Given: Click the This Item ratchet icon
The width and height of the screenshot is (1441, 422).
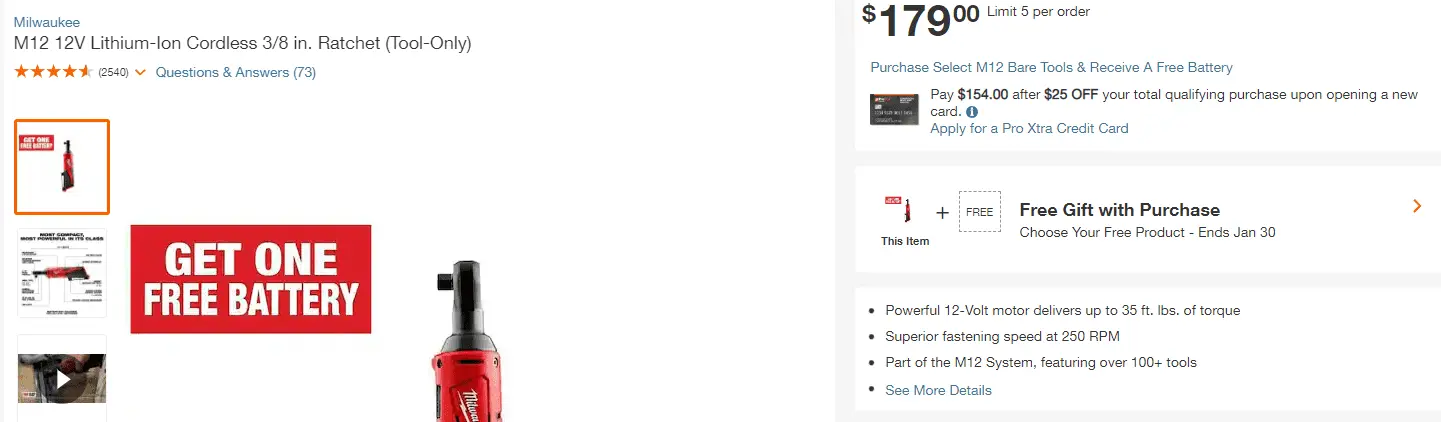Looking at the screenshot, I should click(904, 211).
